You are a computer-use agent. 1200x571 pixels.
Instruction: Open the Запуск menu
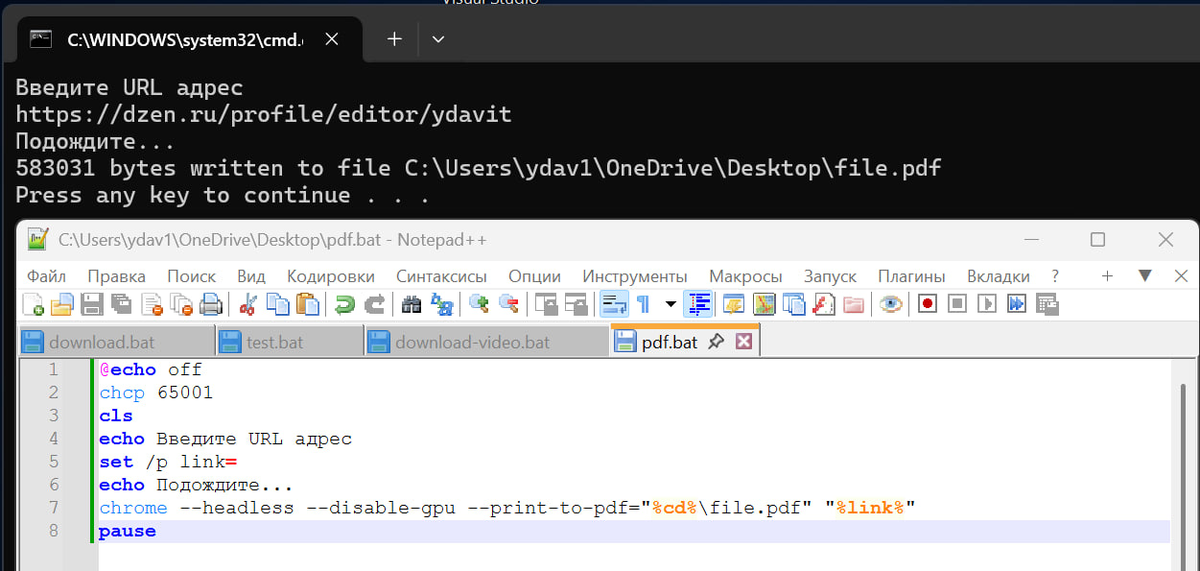pos(831,276)
